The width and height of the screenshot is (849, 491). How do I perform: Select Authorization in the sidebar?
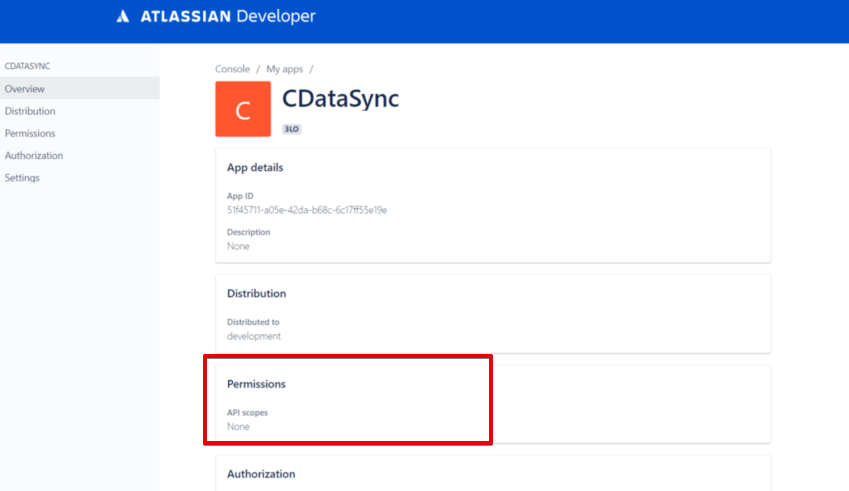coord(34,155)
